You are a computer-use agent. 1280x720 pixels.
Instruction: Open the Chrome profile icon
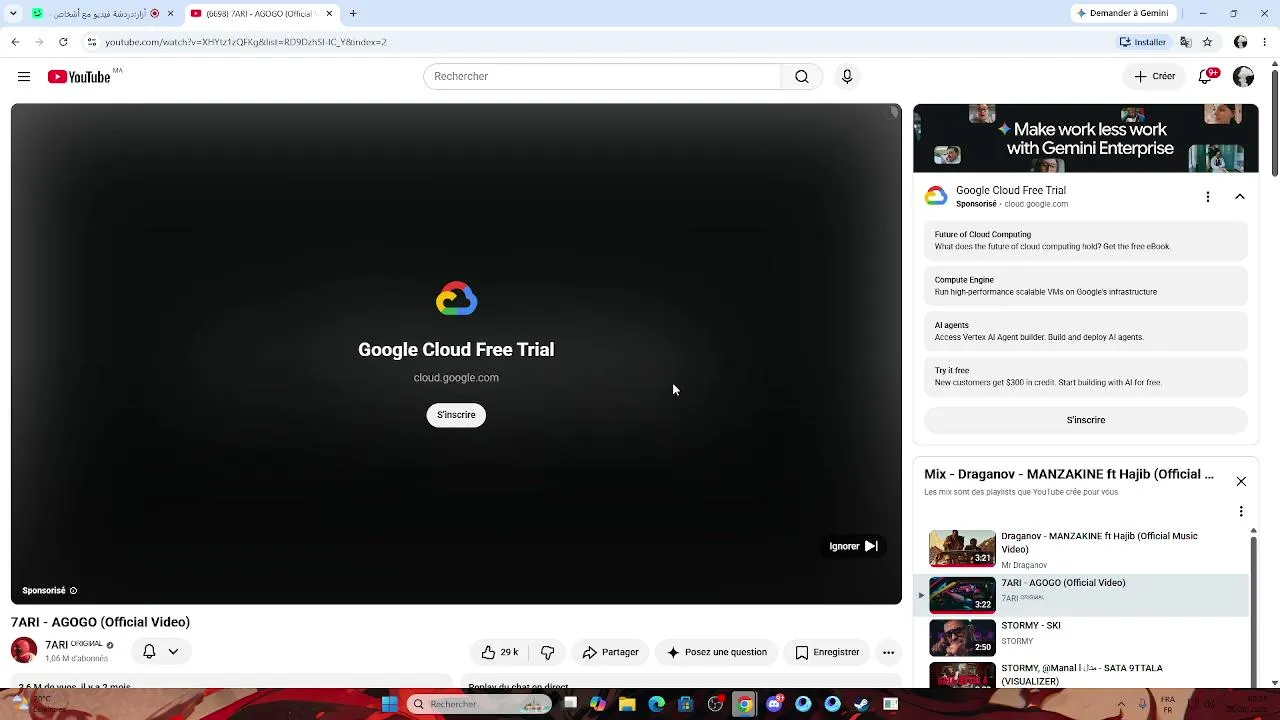coord(1241,42)
